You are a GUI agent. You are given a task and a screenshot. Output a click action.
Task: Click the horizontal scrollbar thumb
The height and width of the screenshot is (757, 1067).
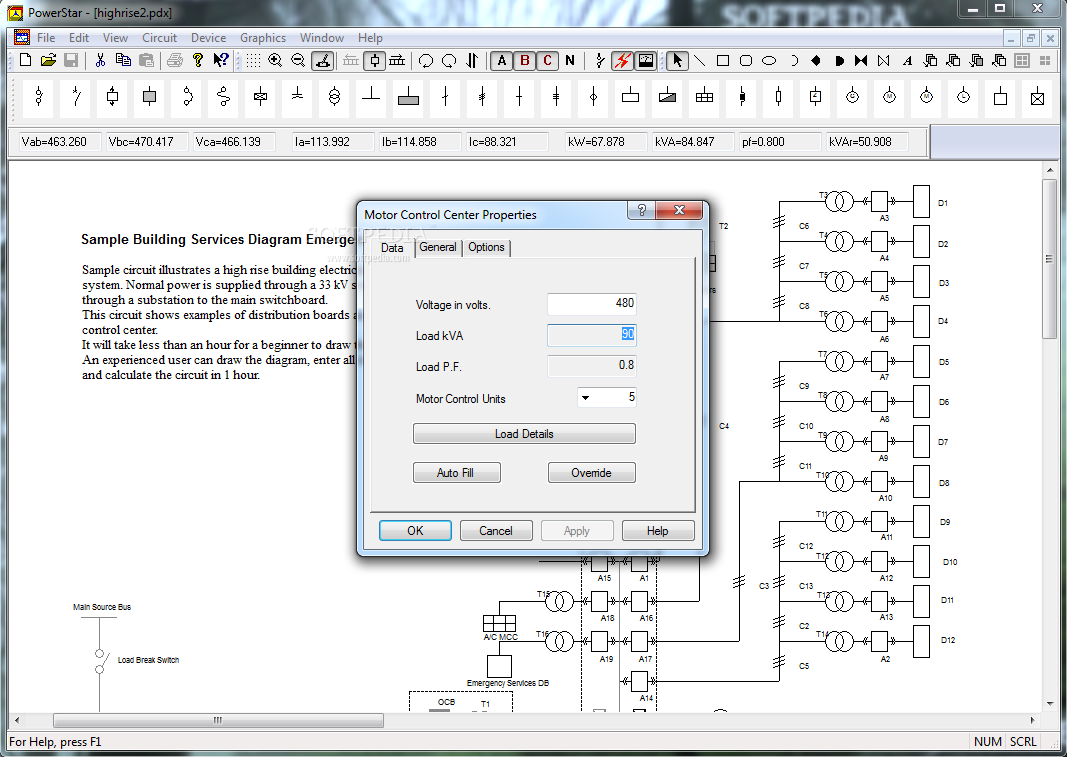[218, 720]
